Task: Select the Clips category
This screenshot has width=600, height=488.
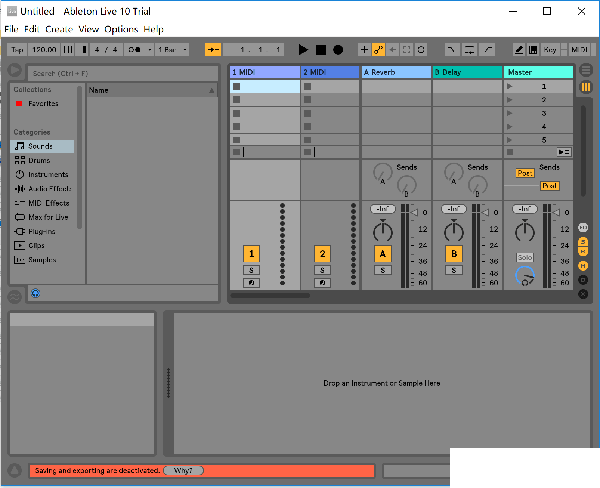Action: (x=36, y=246)
